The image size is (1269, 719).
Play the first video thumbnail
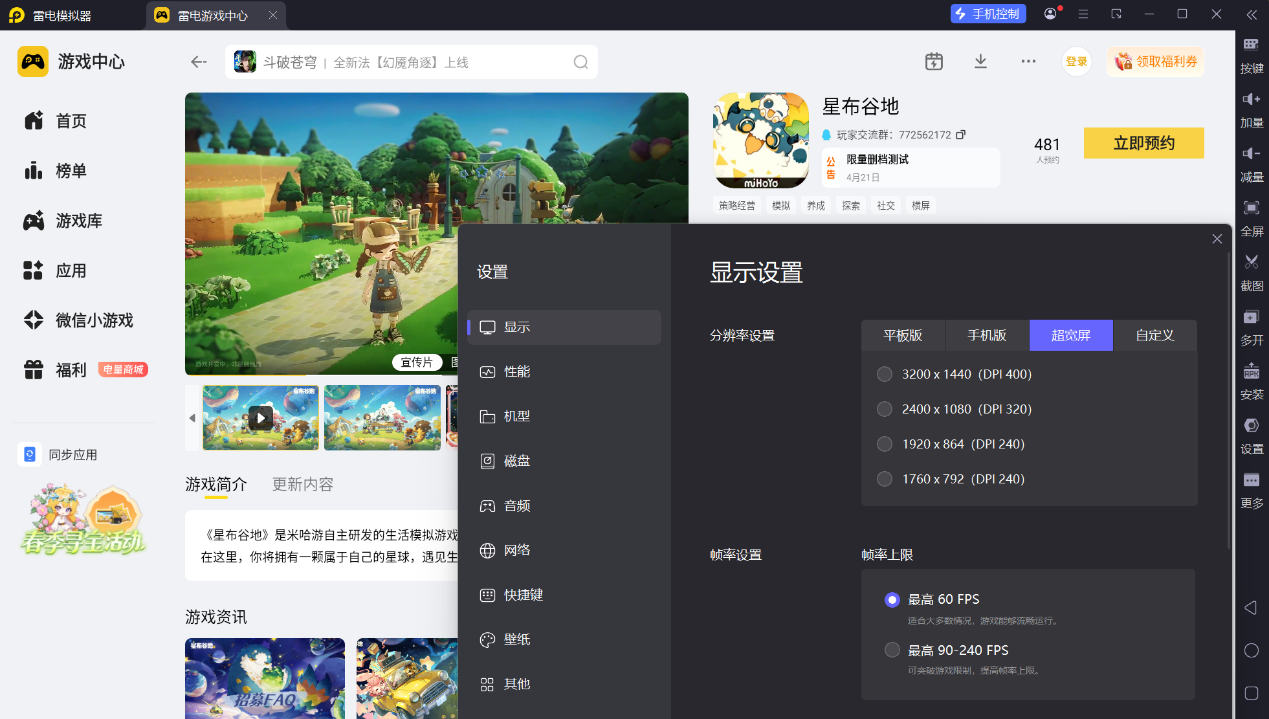[x=260, y=418]
